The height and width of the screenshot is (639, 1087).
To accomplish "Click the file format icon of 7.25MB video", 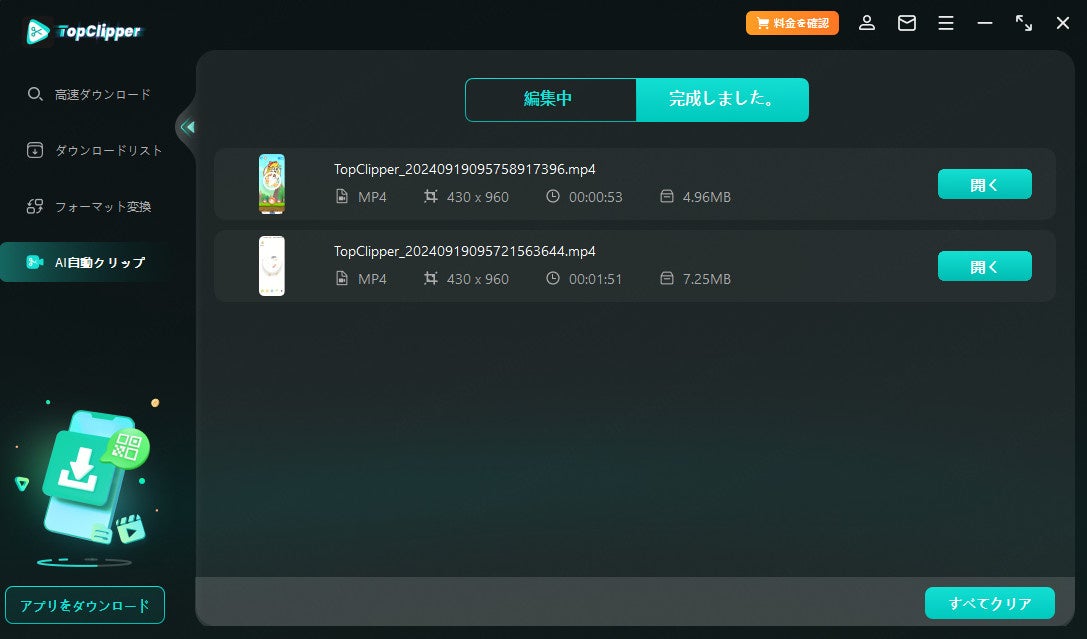I will pyautogui.click(x=342, y=278).
